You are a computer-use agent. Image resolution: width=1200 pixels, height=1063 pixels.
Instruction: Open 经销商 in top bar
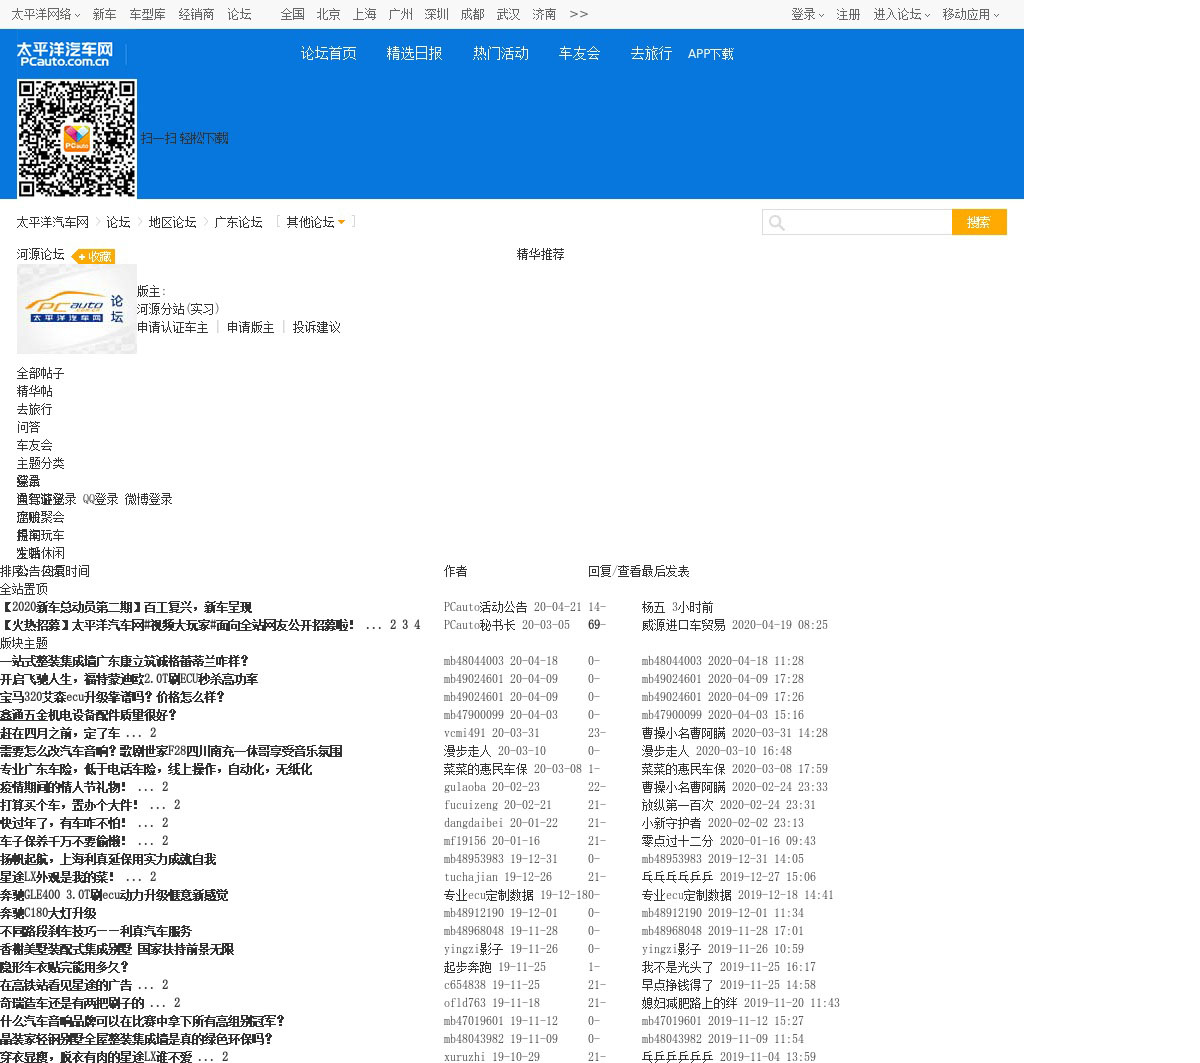click(x=196, y=14)
